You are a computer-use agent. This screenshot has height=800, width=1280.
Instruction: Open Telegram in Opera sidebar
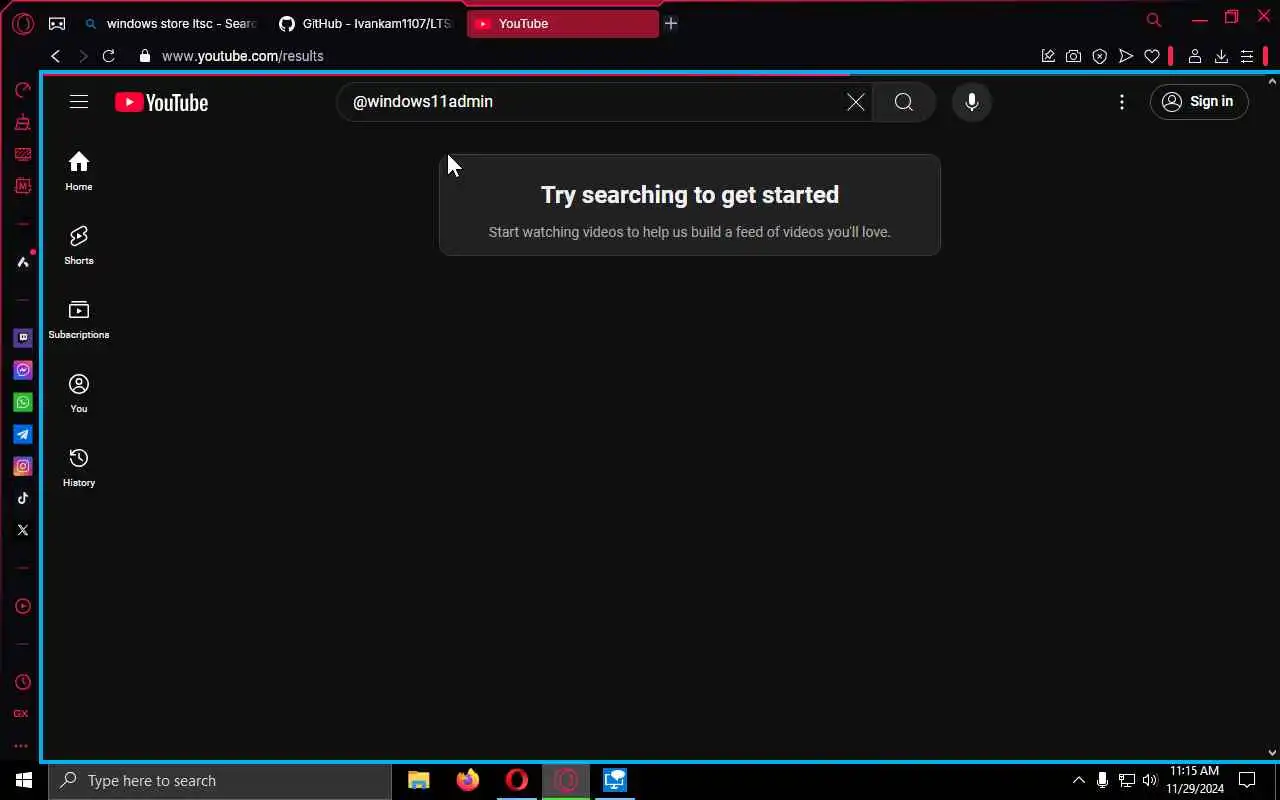pos(23,434)
